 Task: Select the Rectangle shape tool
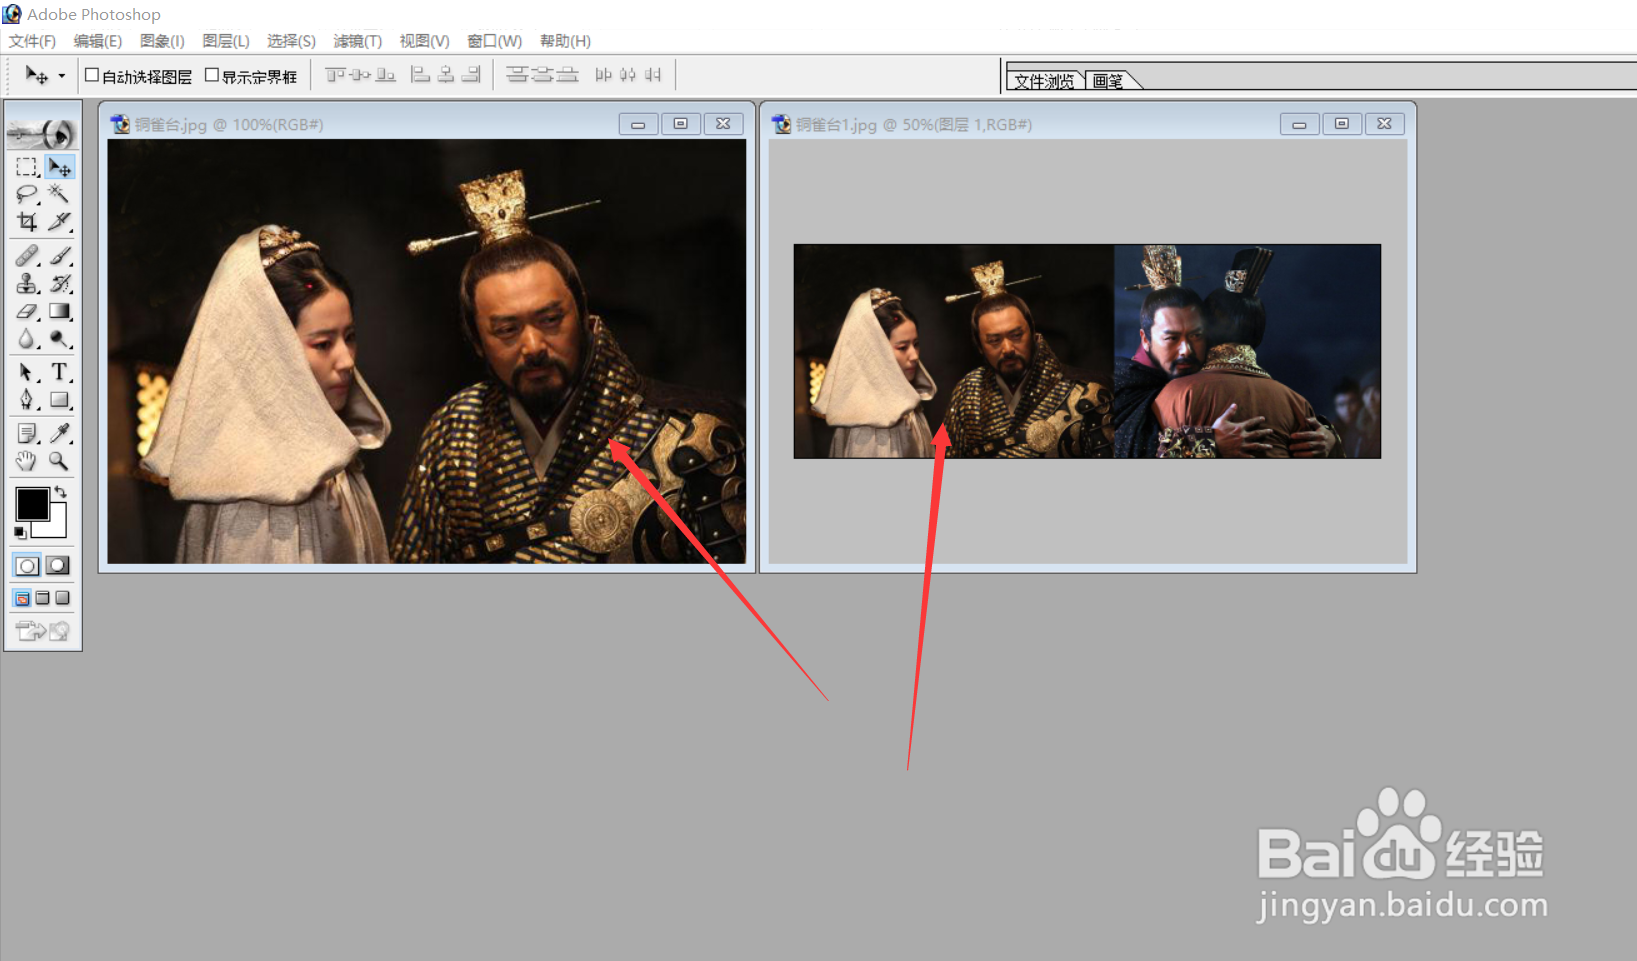coord(59,400)
